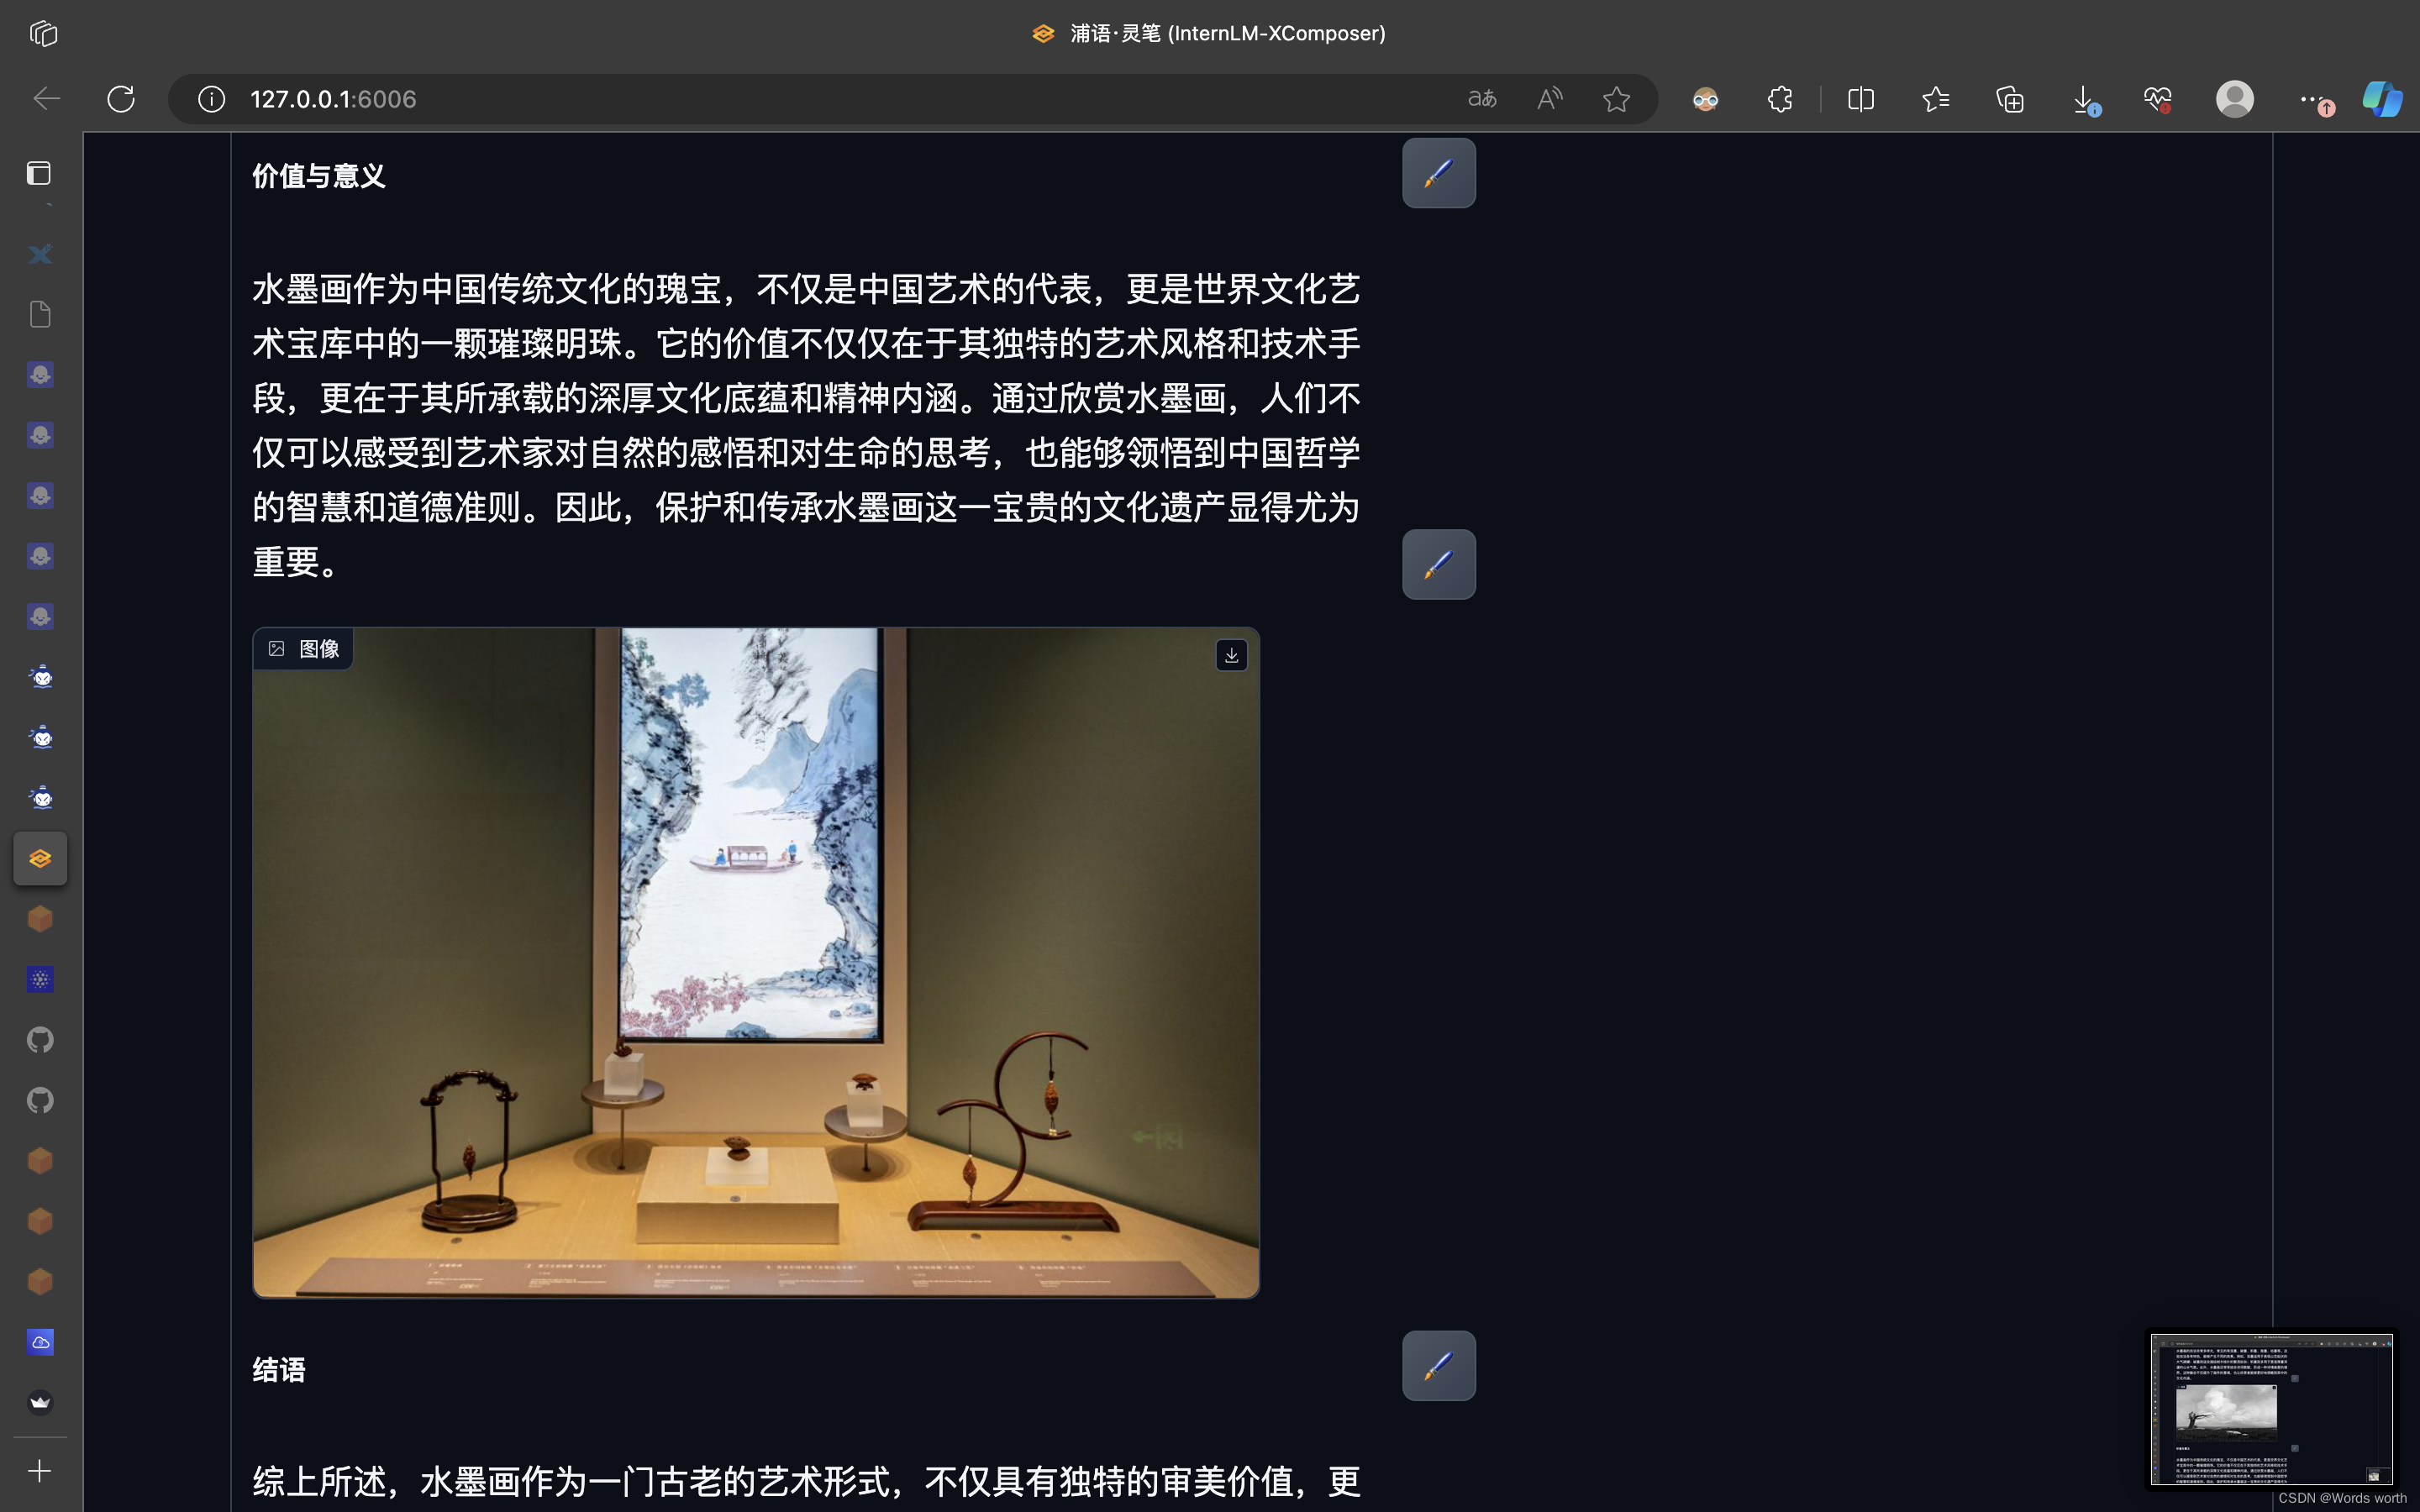Click the screenshot thumbnail preview at bottom right
Image resolution: width=2420 pixels, height=1512 pixels.
(2272, 1408)
